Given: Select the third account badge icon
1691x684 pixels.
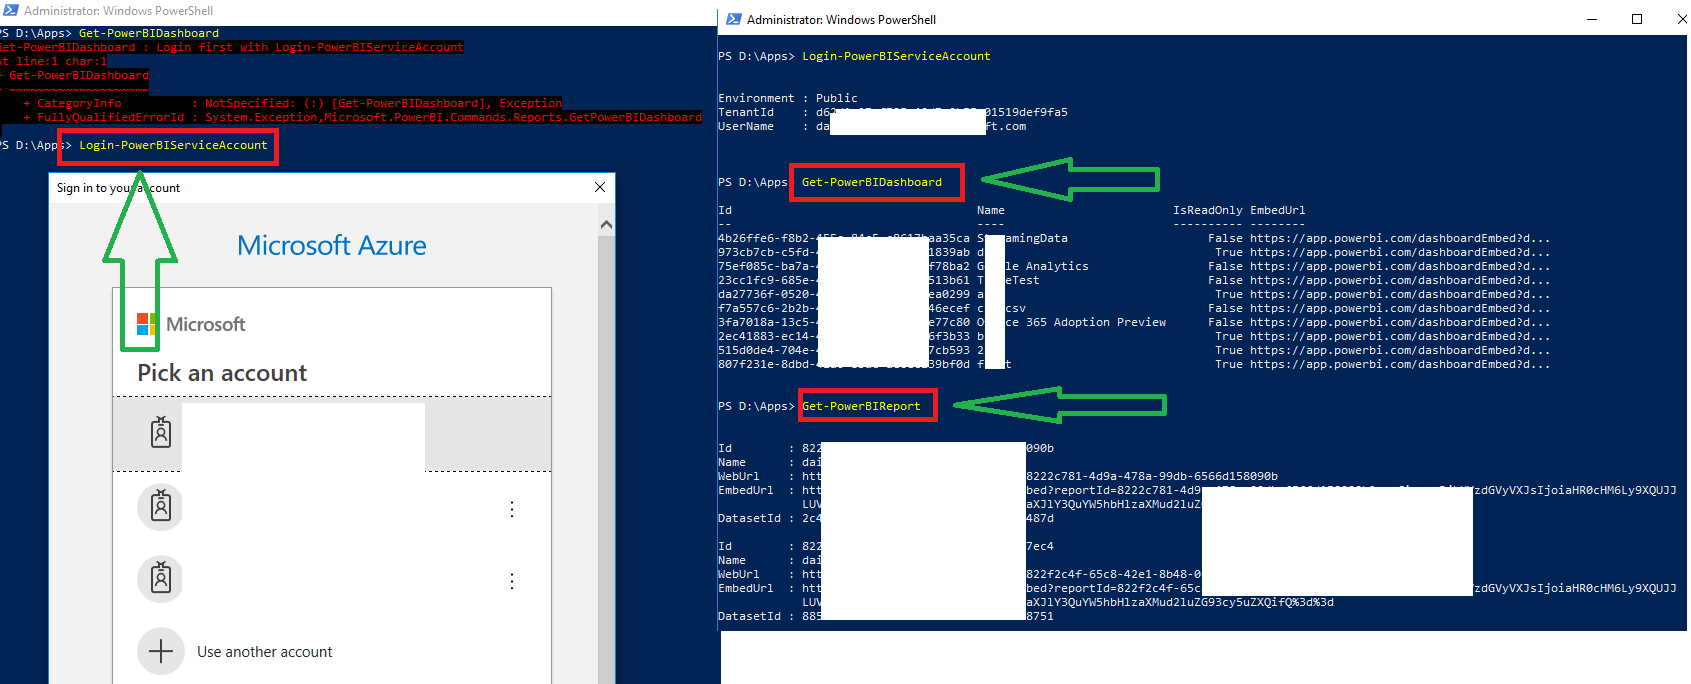Looking at the screenshot, I should (161, 579).
